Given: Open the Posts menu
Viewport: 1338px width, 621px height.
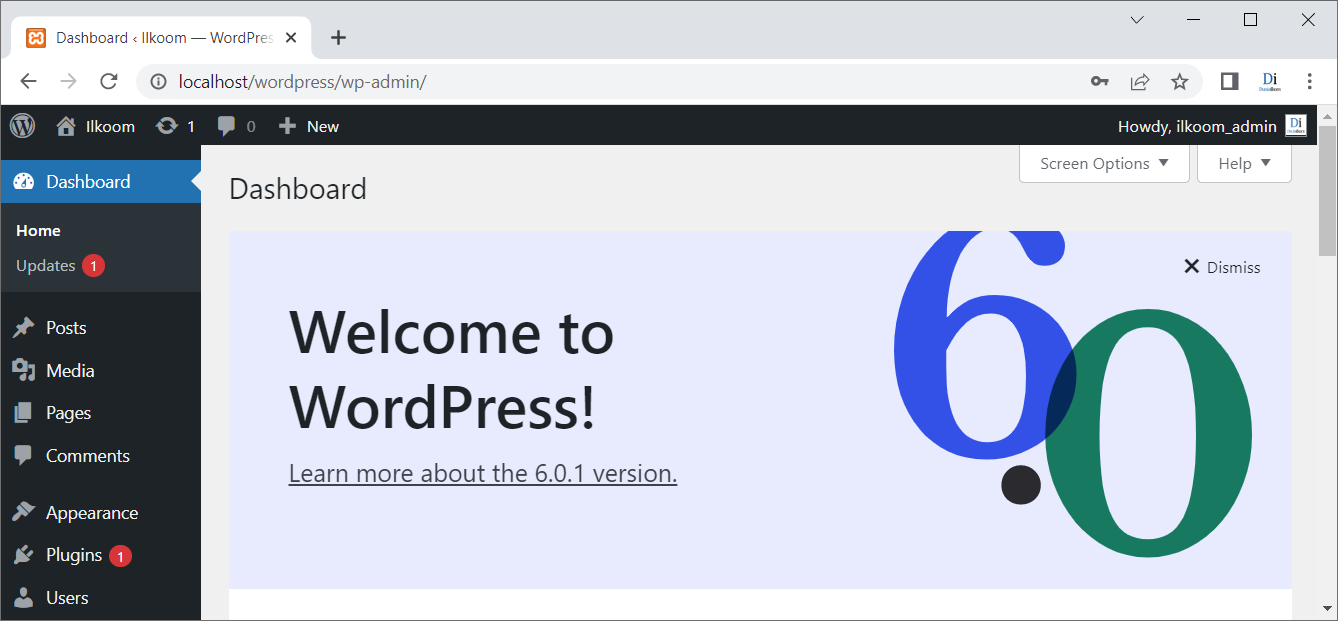Looking at the screenshot, I should tap(100, 328).
